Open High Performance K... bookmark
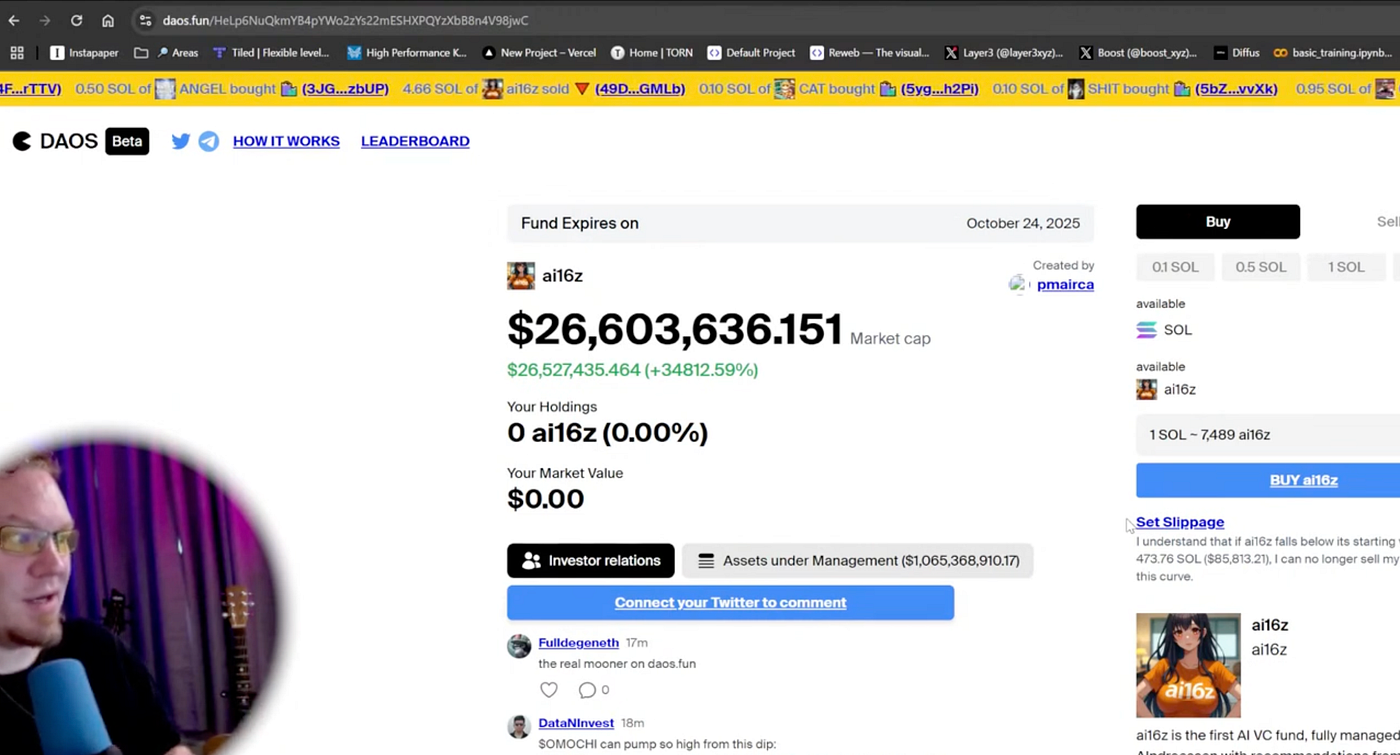 407,53
